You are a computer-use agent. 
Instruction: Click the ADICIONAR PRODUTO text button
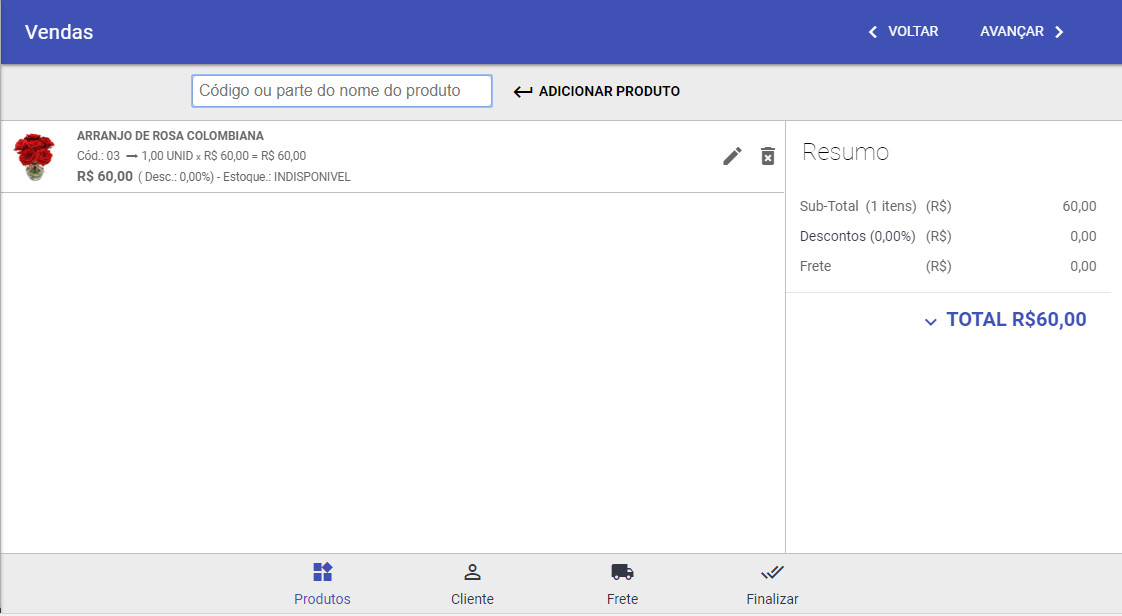coord(609,92)
